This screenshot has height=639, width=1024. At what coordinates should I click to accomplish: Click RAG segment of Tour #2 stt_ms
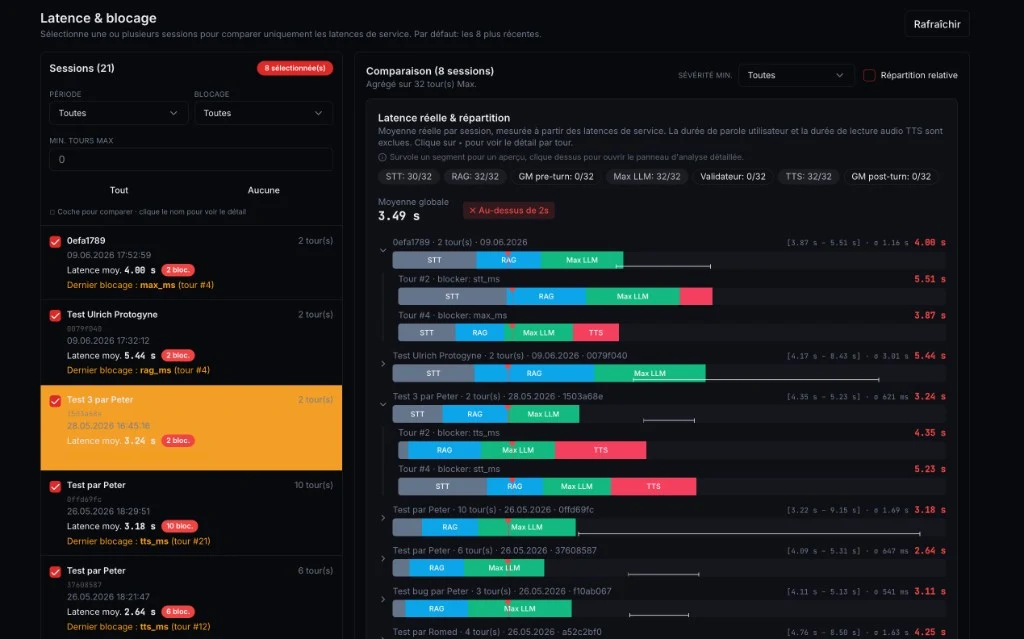(x=546, y=297)
